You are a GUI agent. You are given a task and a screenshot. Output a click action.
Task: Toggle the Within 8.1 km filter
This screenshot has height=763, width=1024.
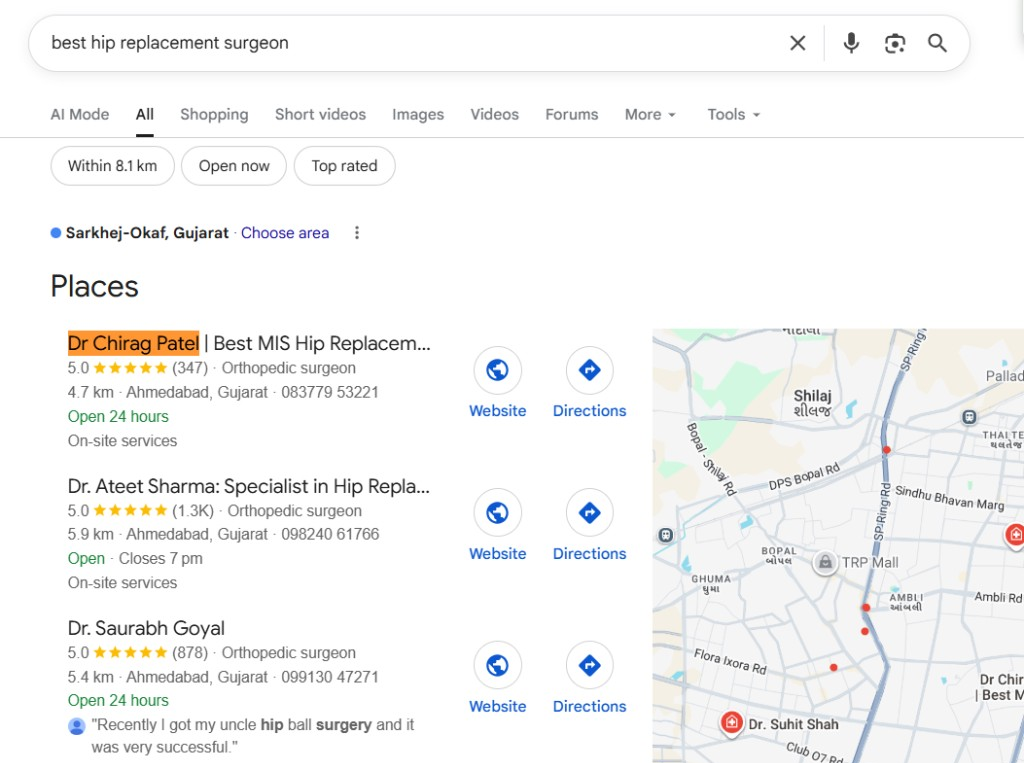pyautogui.click(x=112, y=166)
